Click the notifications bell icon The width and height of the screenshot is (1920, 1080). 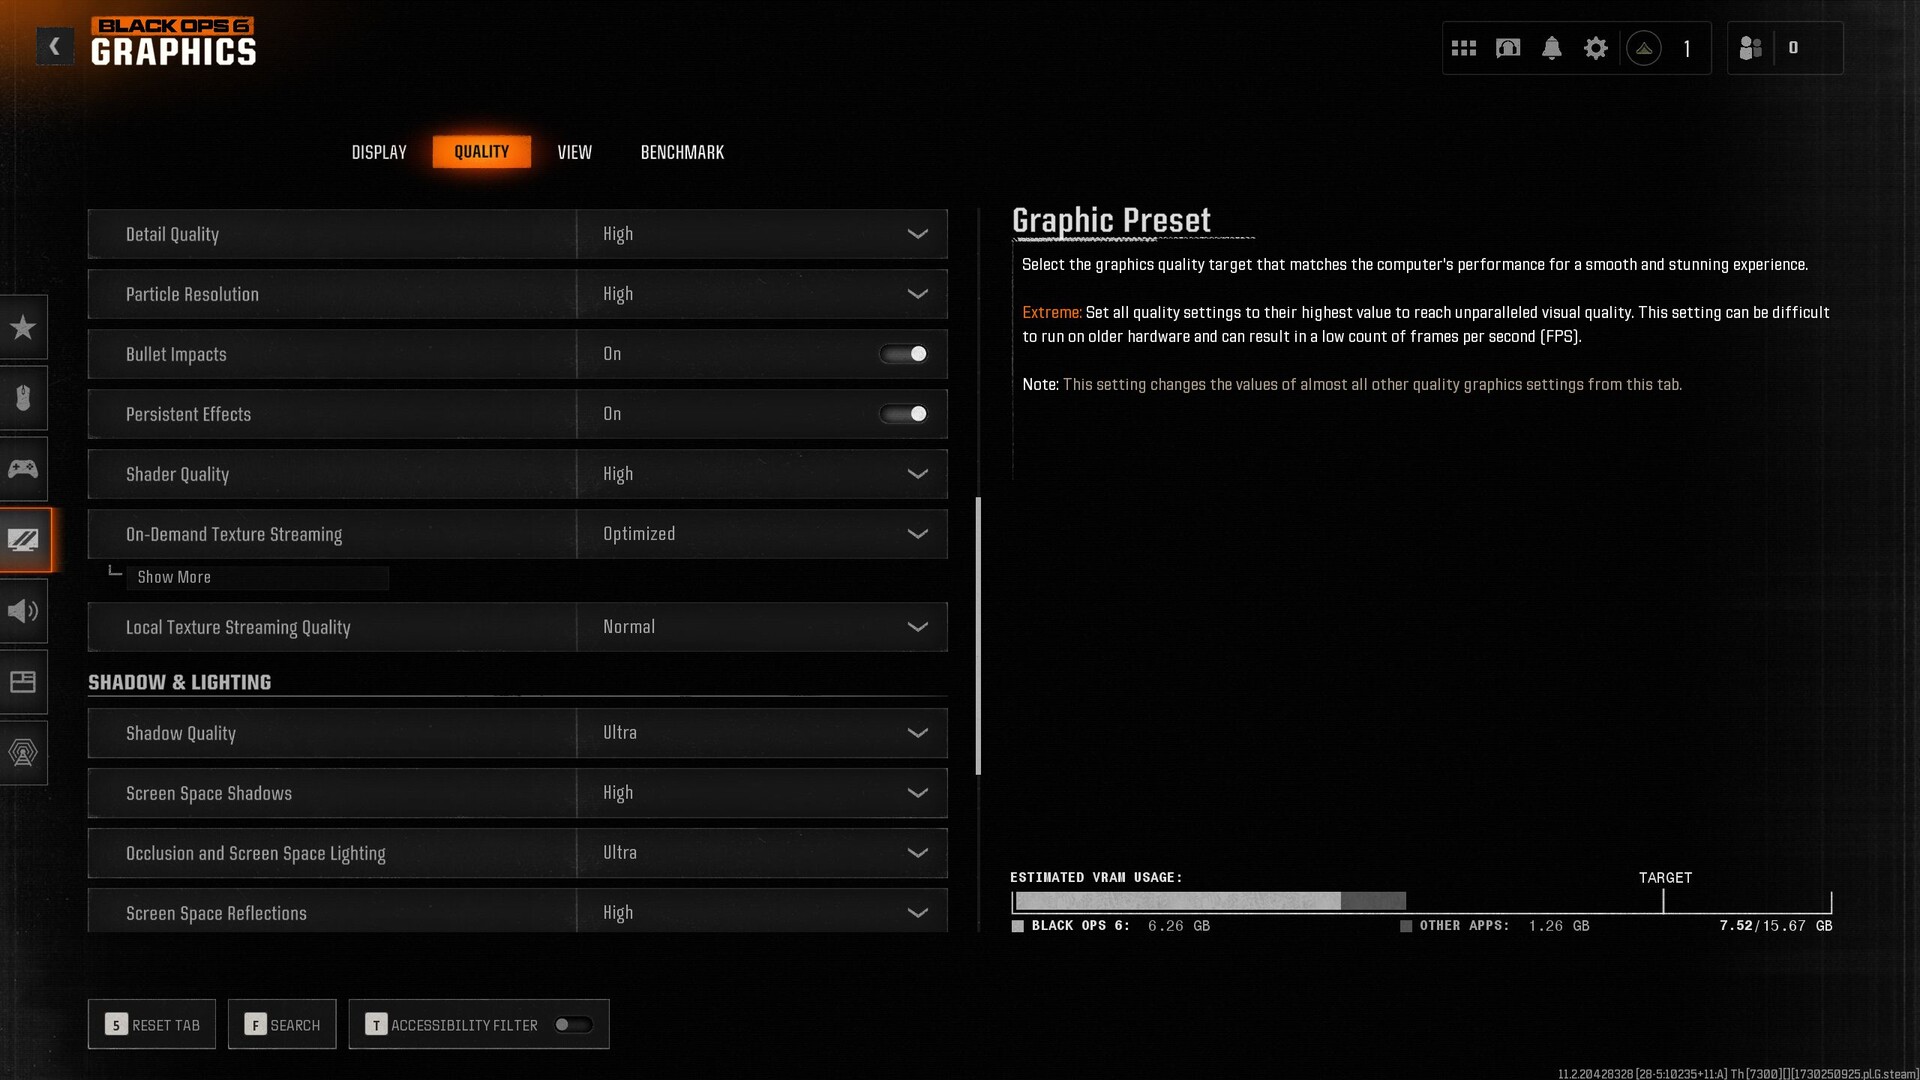[x=1551, y=48]
